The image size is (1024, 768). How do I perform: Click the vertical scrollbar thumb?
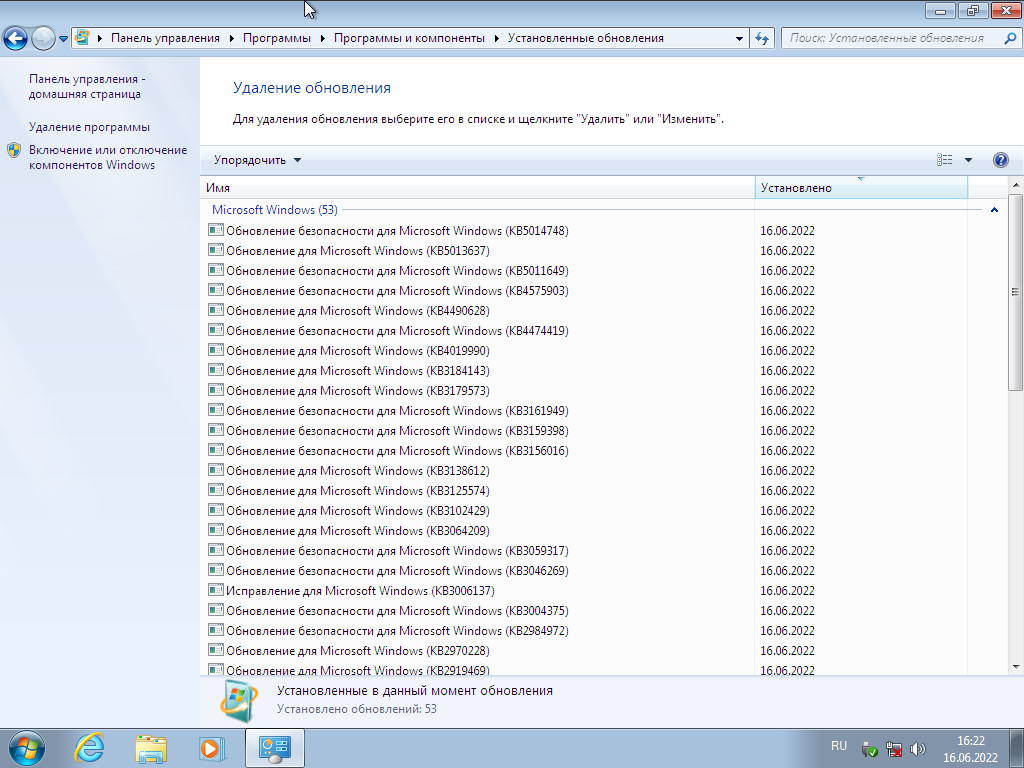pyautogui.click(x=1016, y=292)
